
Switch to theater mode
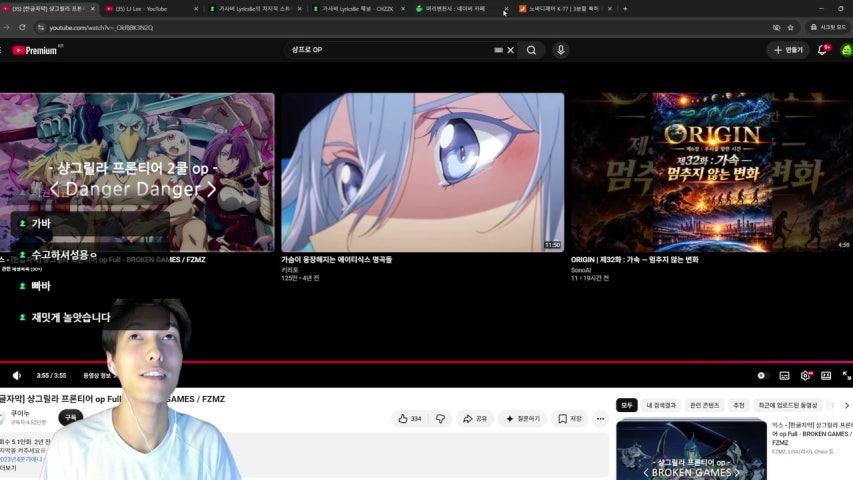[x=826, y=376]
